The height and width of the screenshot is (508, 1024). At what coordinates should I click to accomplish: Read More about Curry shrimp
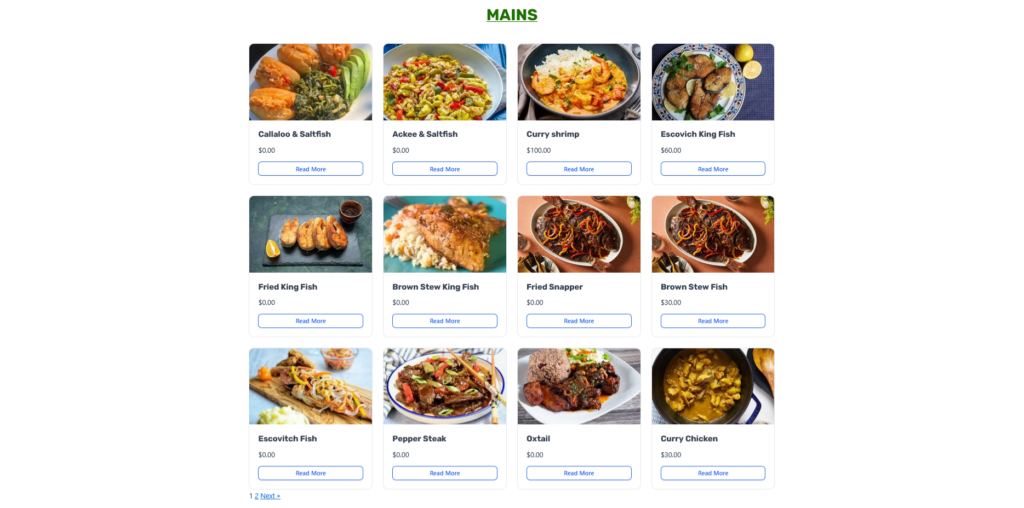tap(579, 169)
